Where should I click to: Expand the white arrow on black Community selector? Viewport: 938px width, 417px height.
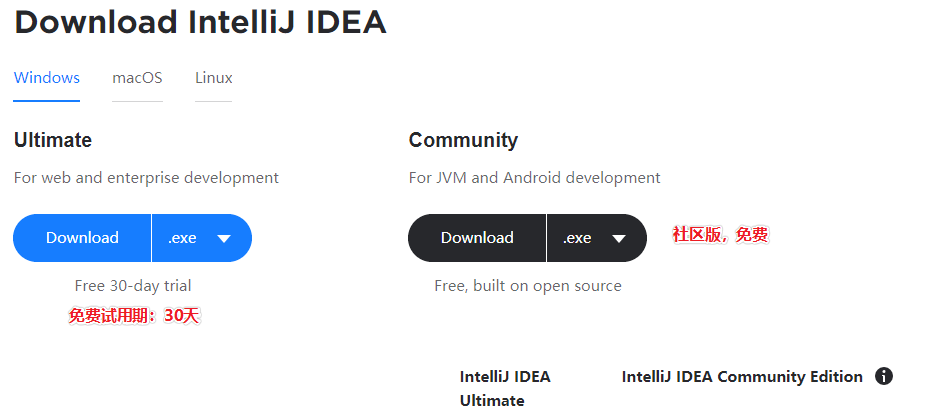[619, 238]
